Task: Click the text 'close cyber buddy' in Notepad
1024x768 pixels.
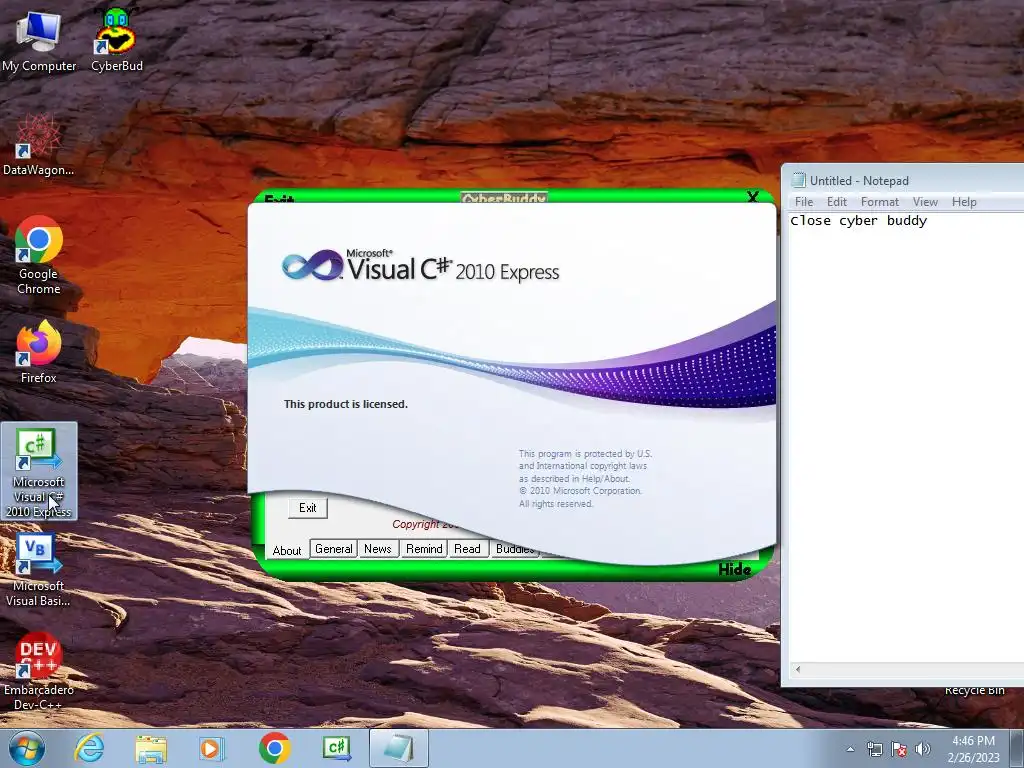Action: coord(859,221)
